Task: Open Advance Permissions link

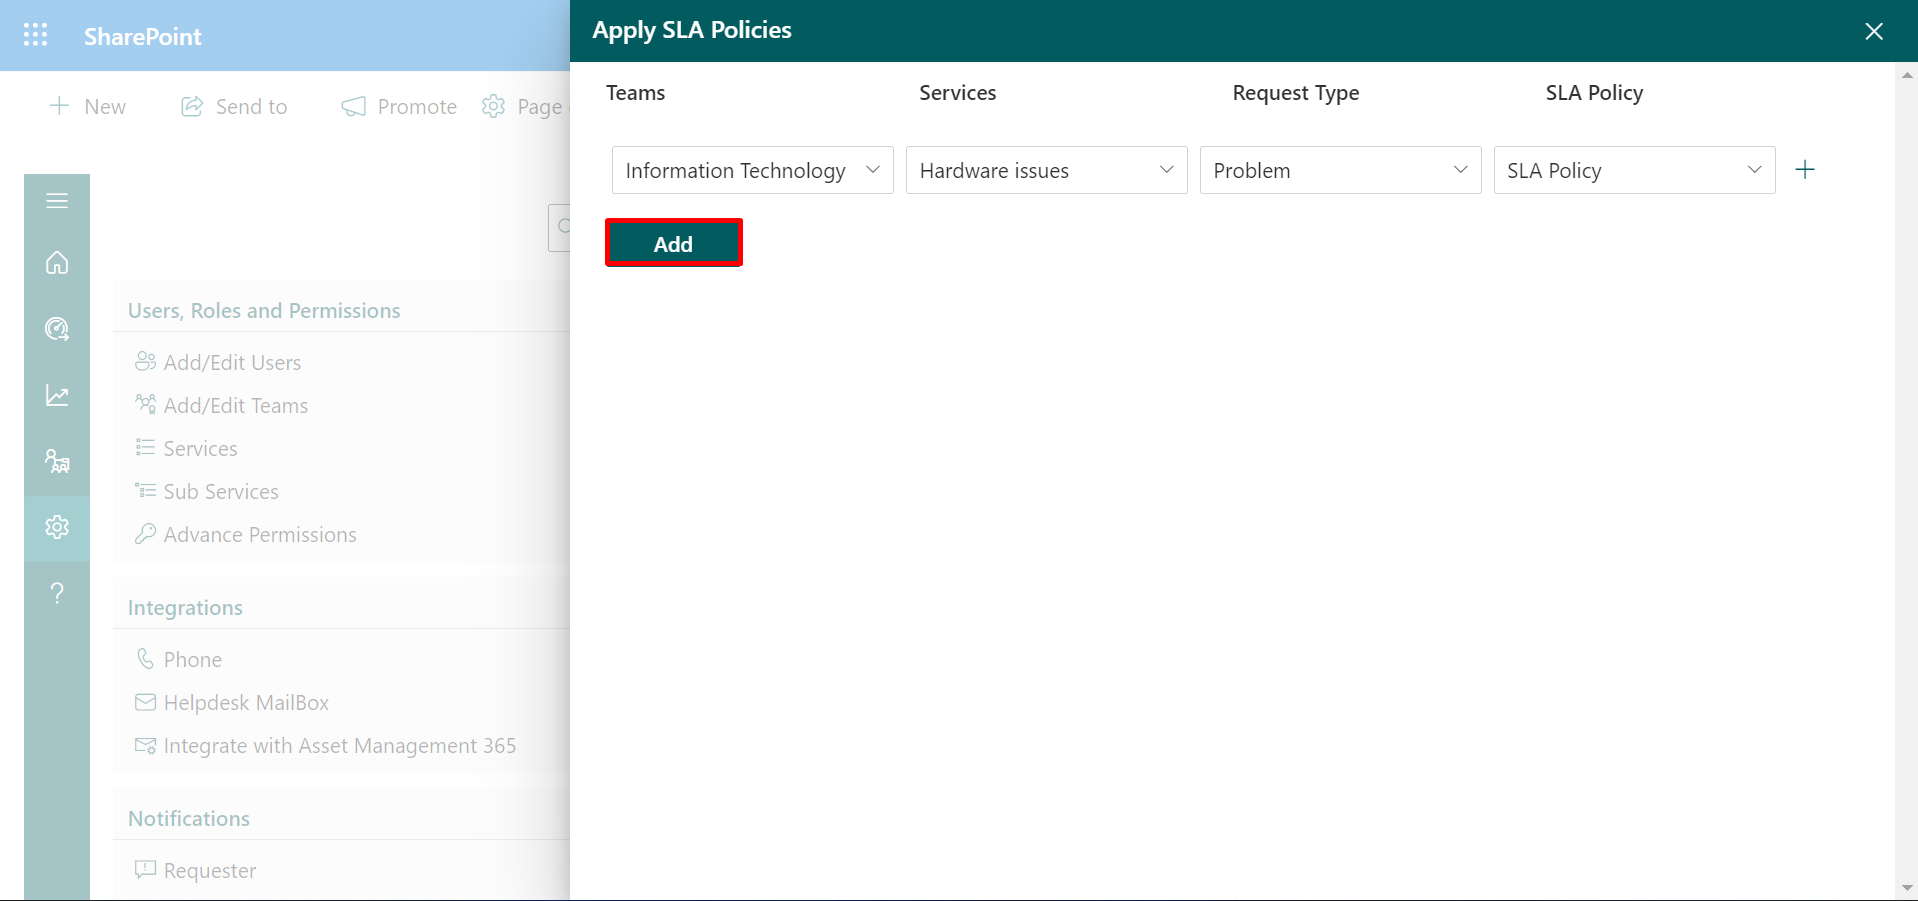Action: coord(260,534)
